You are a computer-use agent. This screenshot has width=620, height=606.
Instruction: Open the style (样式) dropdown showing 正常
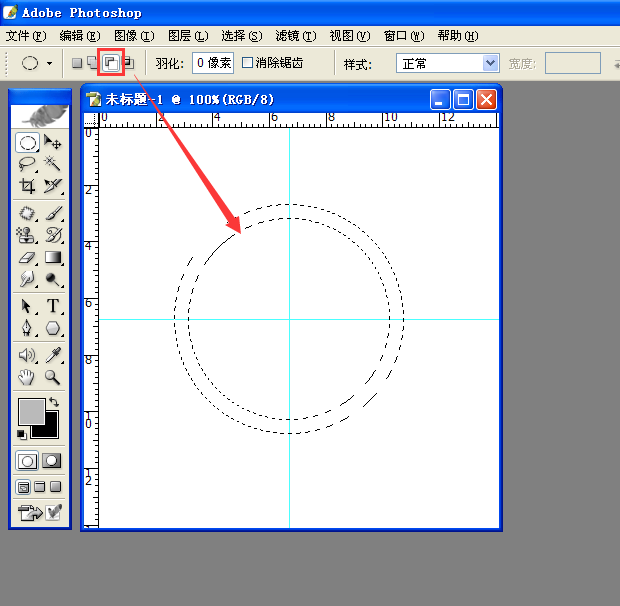448,63
